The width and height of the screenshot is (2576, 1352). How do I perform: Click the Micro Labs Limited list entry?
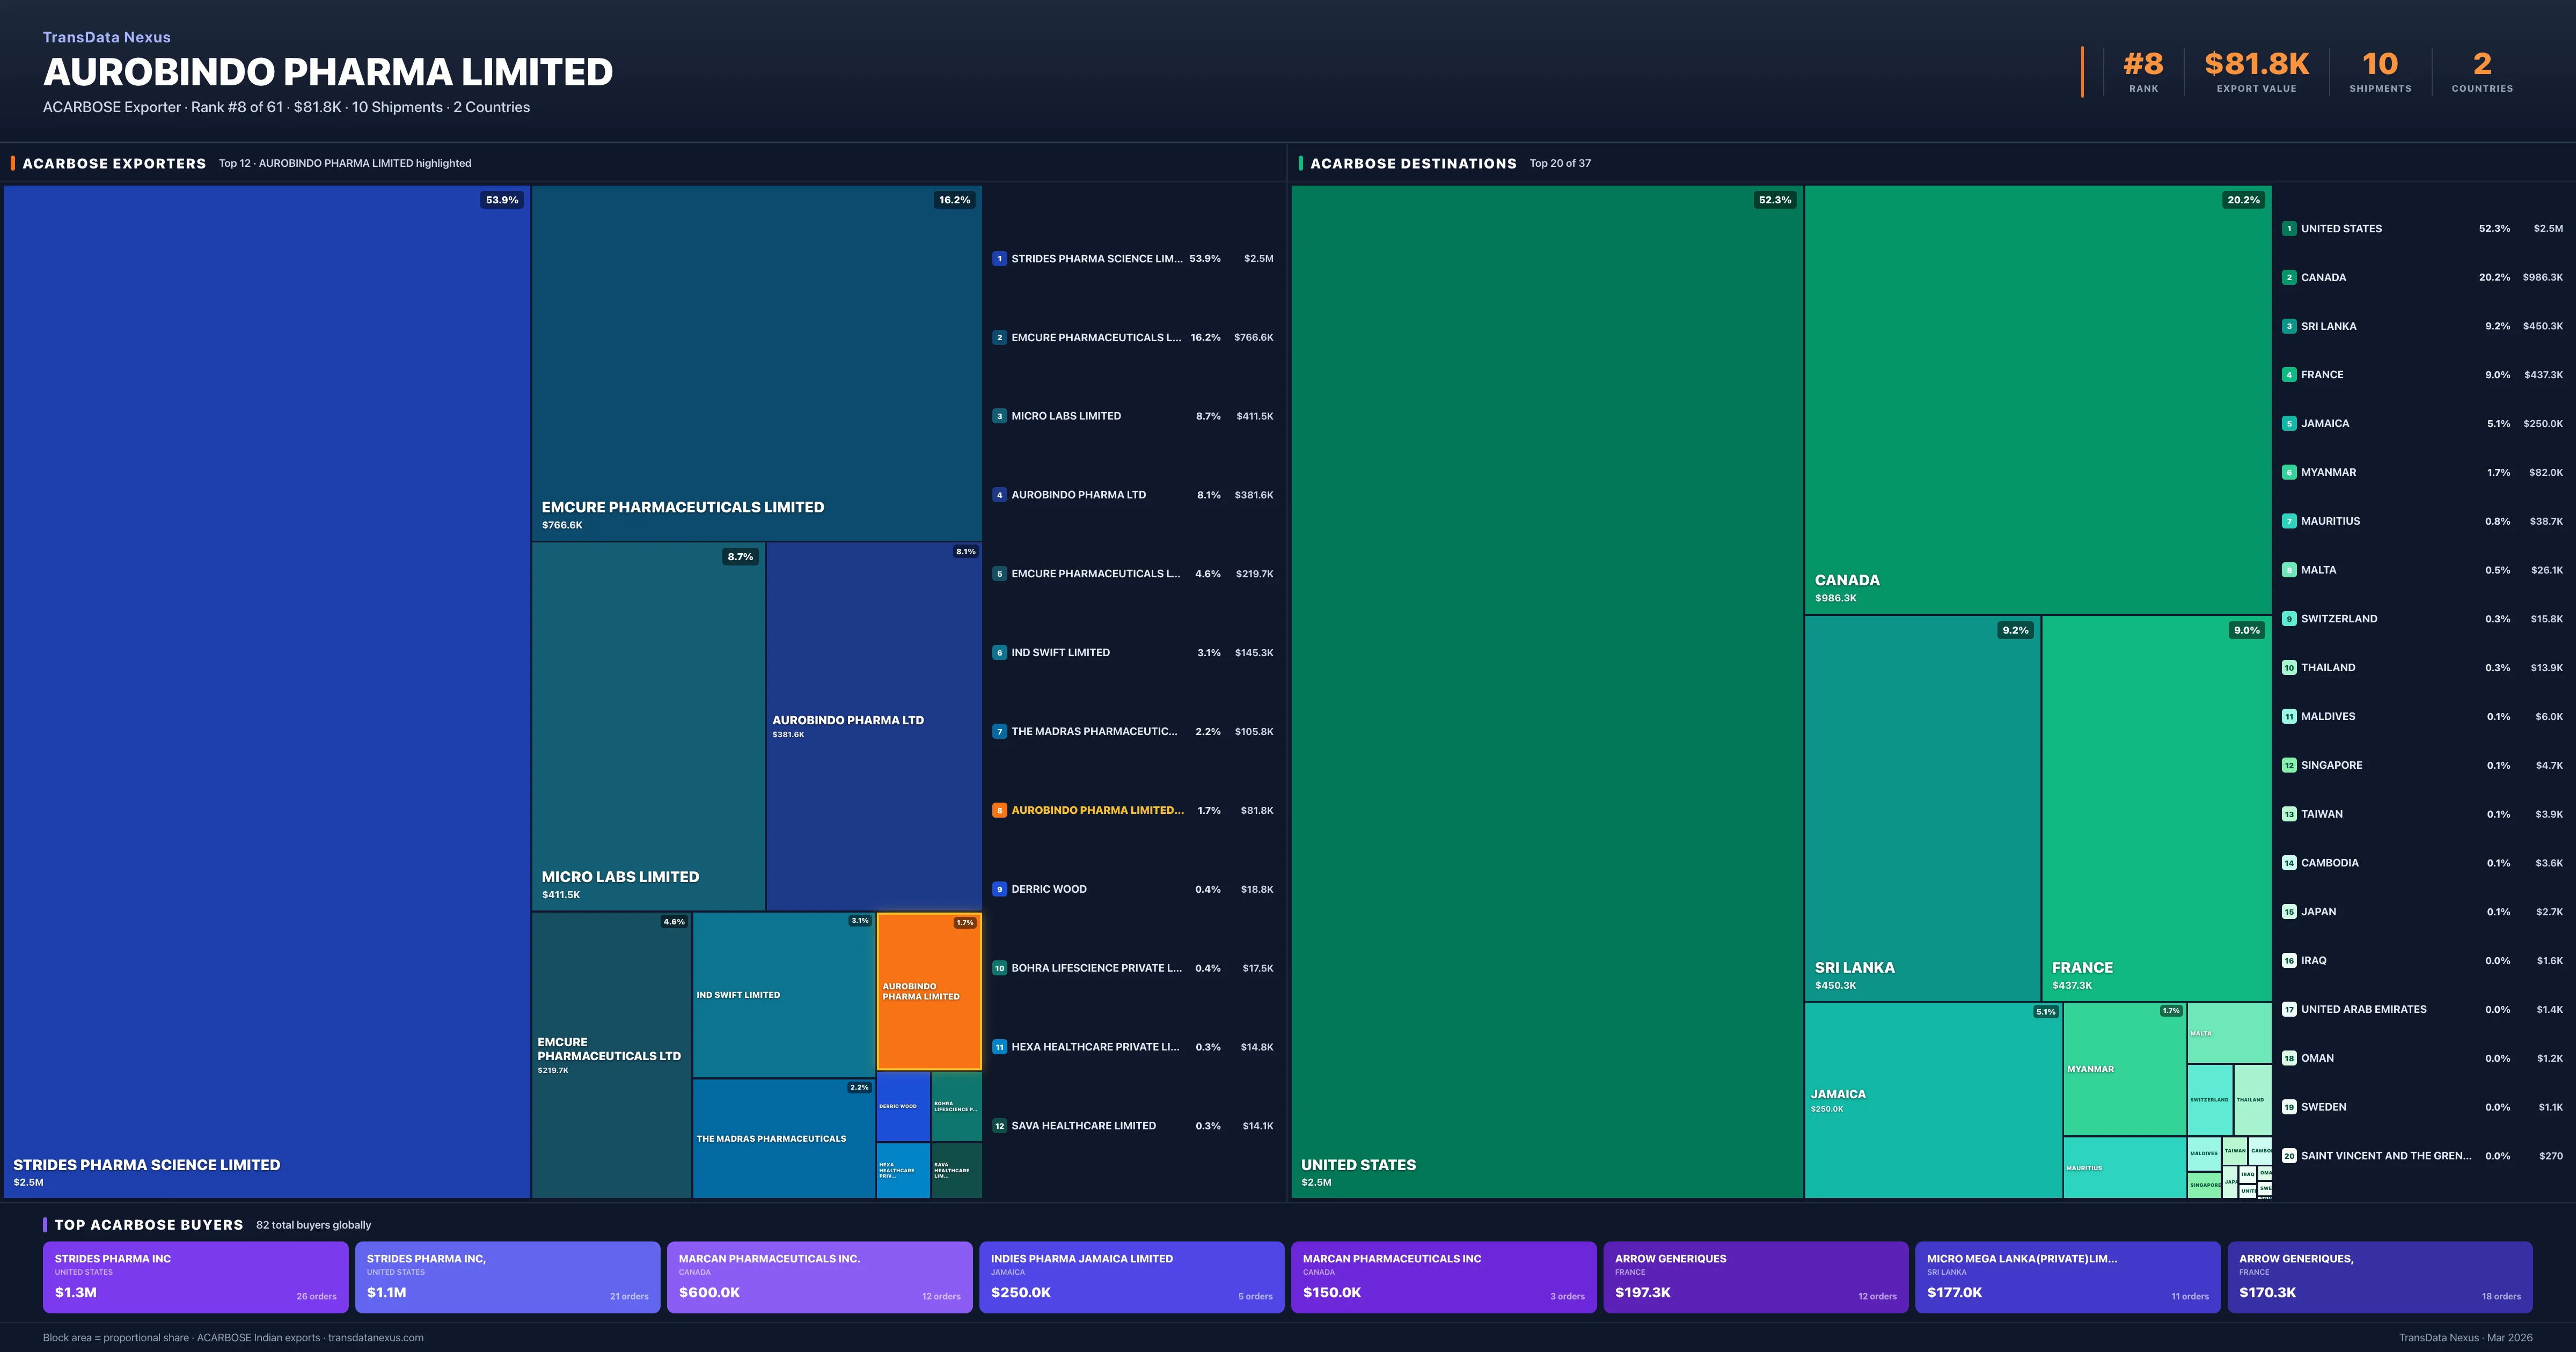click(1066, 416)
